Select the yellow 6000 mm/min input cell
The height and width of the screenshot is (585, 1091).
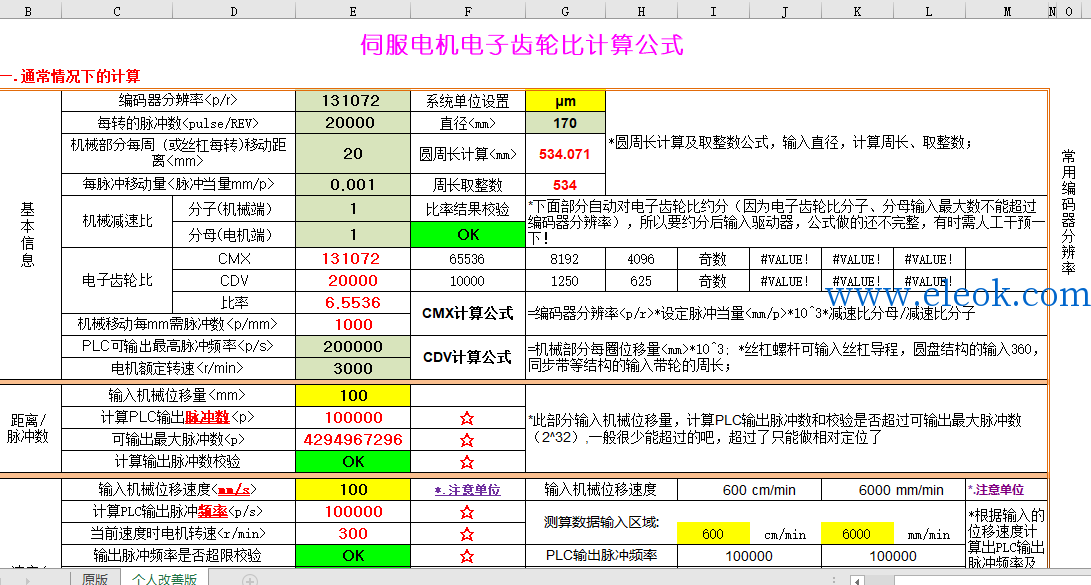(857, 534)
